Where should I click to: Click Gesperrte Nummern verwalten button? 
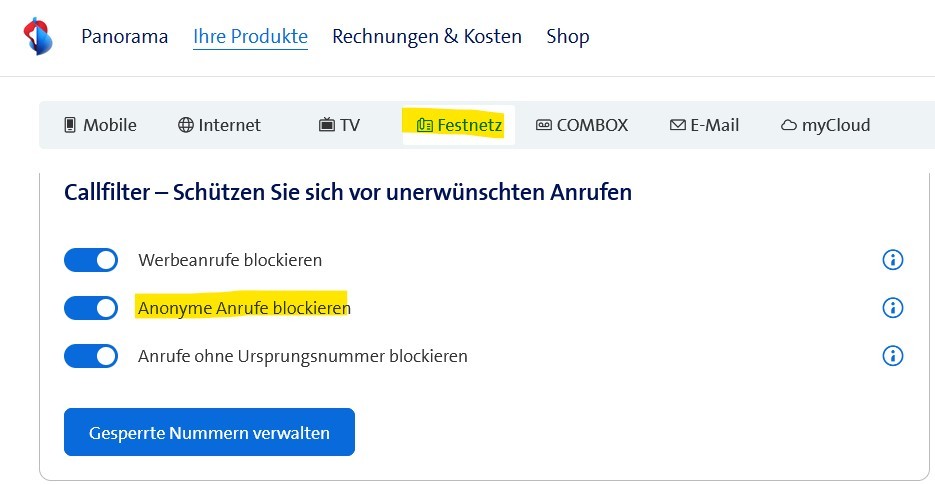(209, 432)
